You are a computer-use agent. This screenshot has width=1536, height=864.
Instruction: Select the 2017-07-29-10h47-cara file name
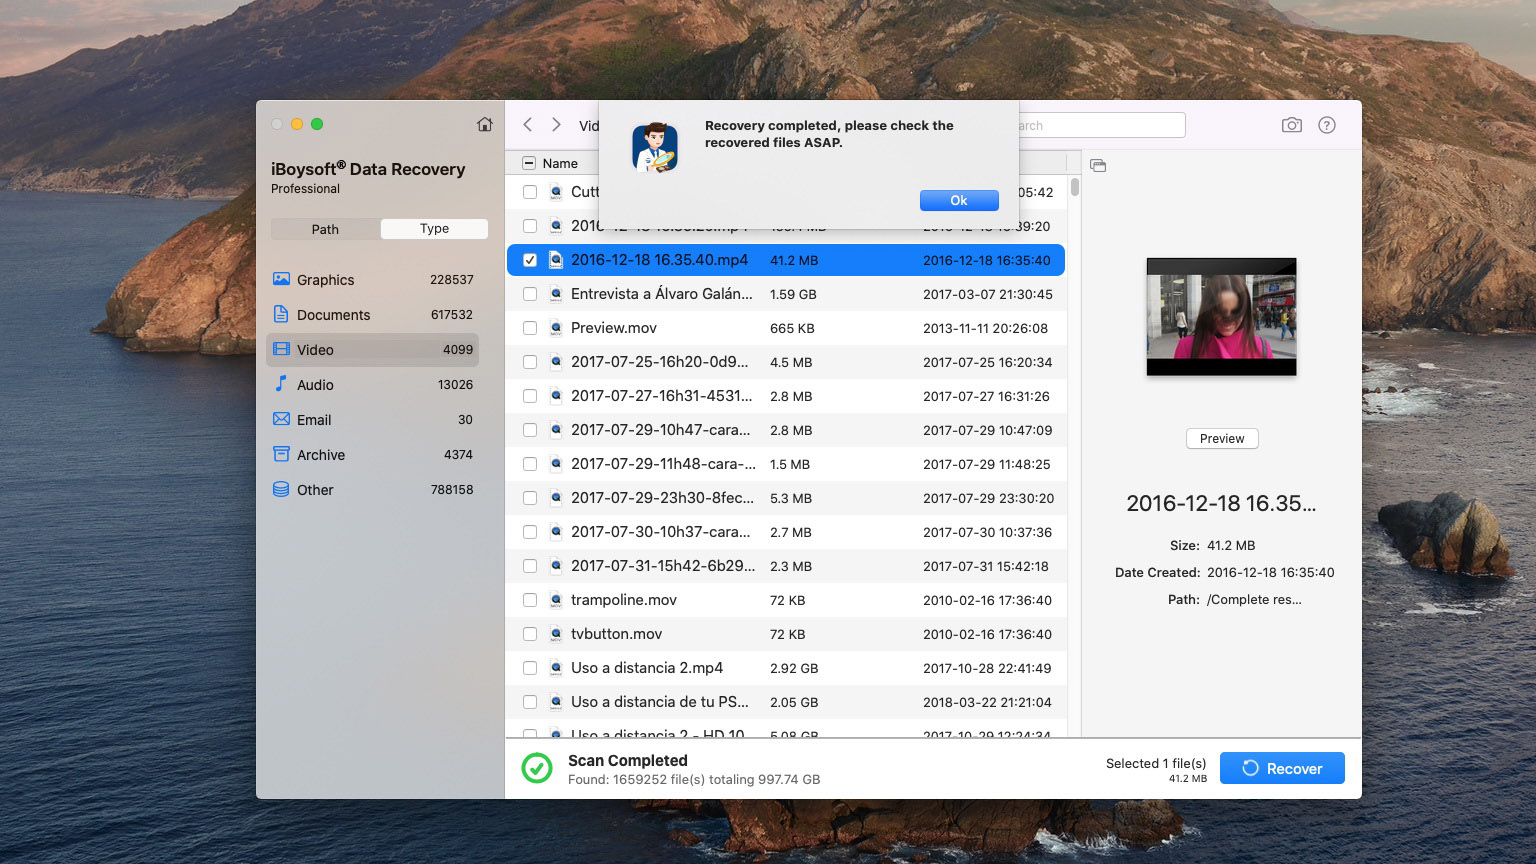click(660, 430)
